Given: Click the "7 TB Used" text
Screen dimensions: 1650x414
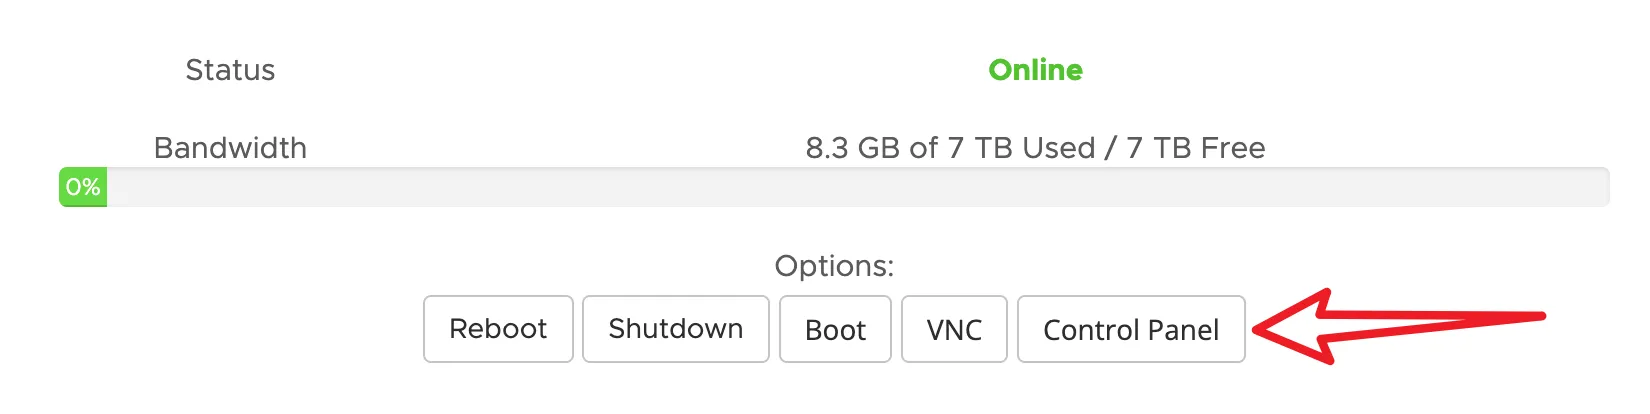Looking at the screenshot, I should 1021,148.
